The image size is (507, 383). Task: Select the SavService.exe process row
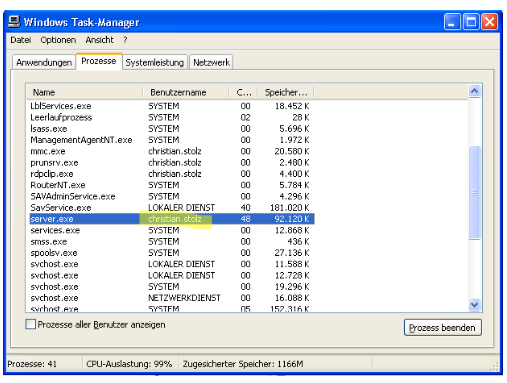(x=170, y=208)
